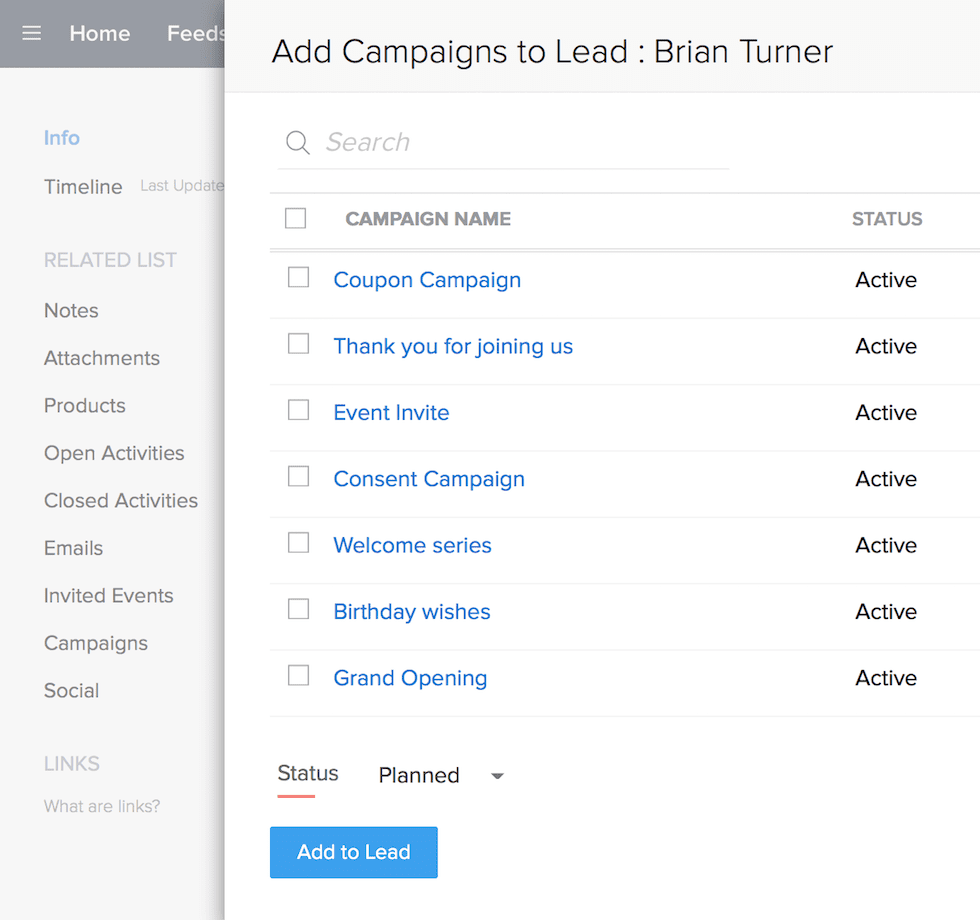Go to the Home tab
980x920 pixels.
click(x=100, y=33)
